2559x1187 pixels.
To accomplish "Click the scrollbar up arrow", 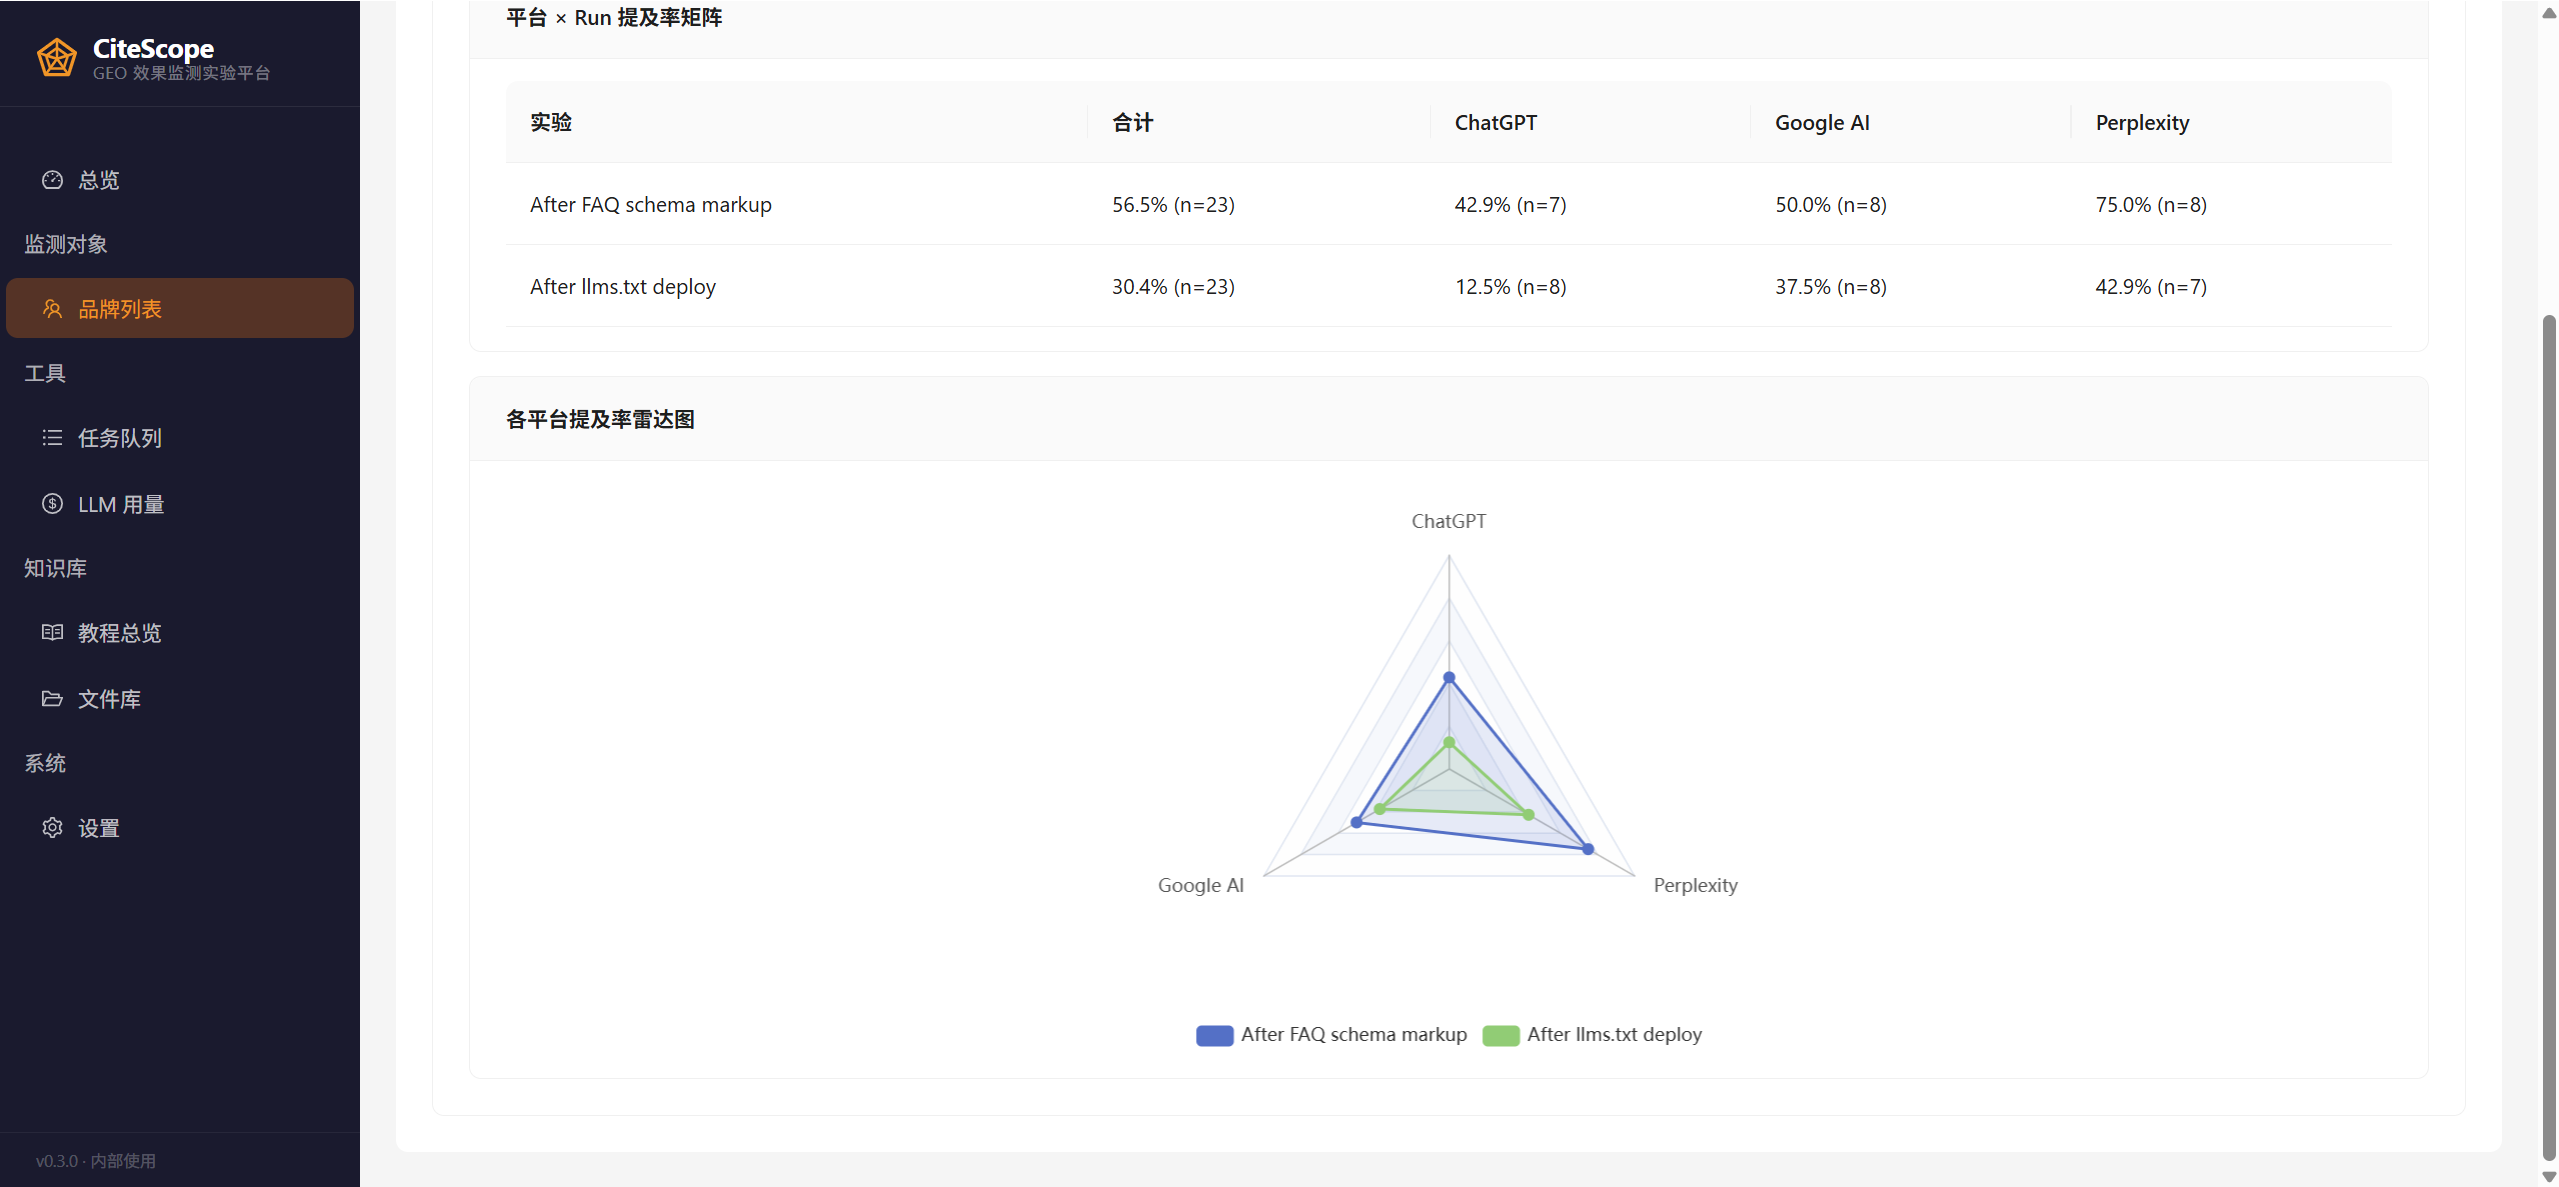I will pos(2549,13).
